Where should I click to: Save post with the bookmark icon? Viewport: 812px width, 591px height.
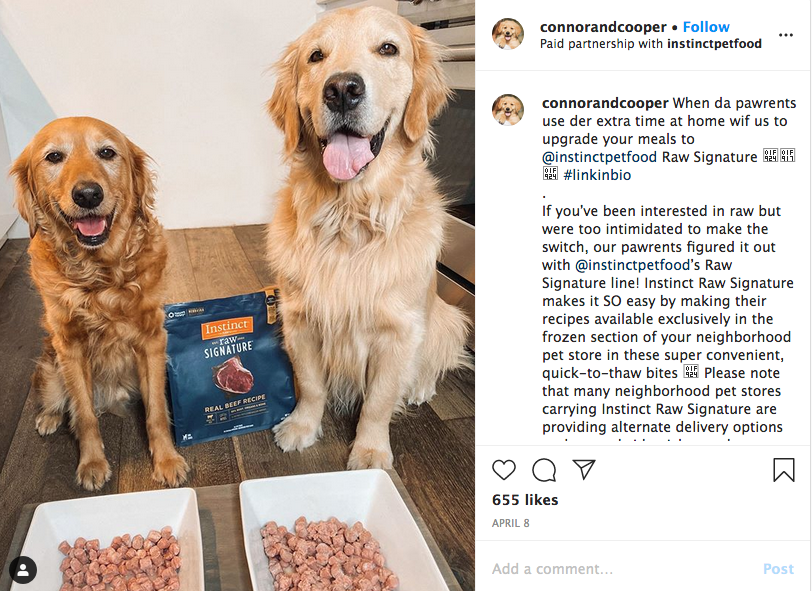[x=784, y=470]
